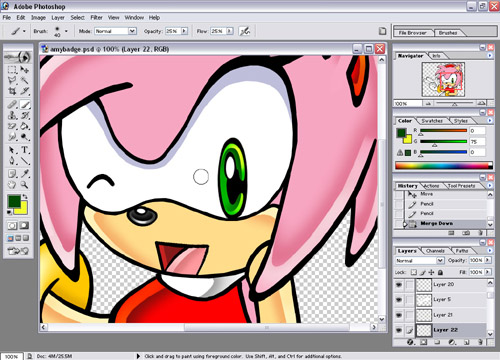The image size is (500, 360).
Task: Open Layers panel Fill arrow
Action: point(488,272)
